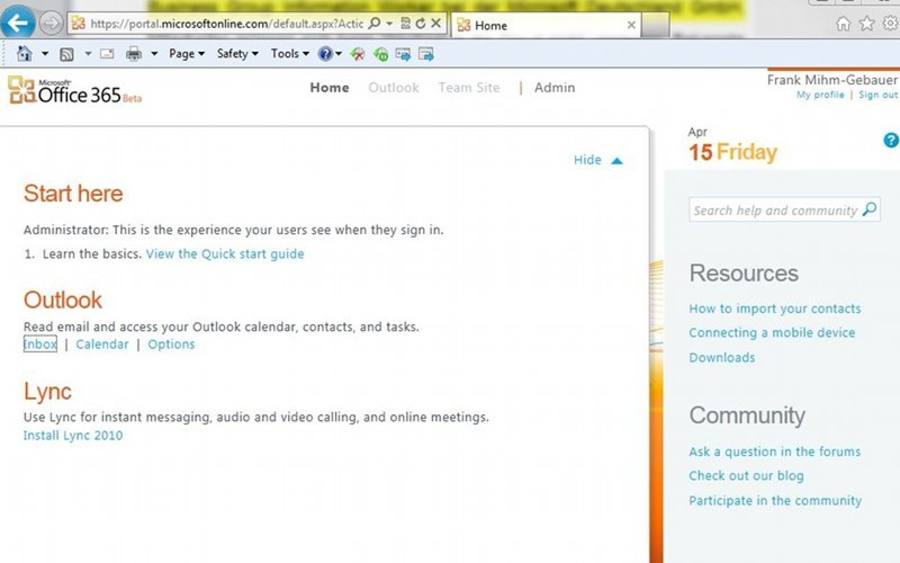Click the Community heading
Image resolution: width=900 pixels, height=563 pixels.
747,416
